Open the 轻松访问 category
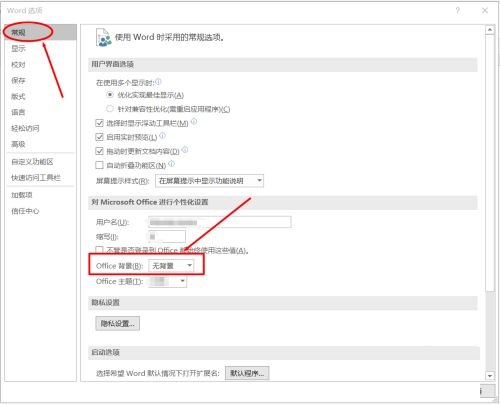This screenshot has width=500, height=405. tap(25, 128)
